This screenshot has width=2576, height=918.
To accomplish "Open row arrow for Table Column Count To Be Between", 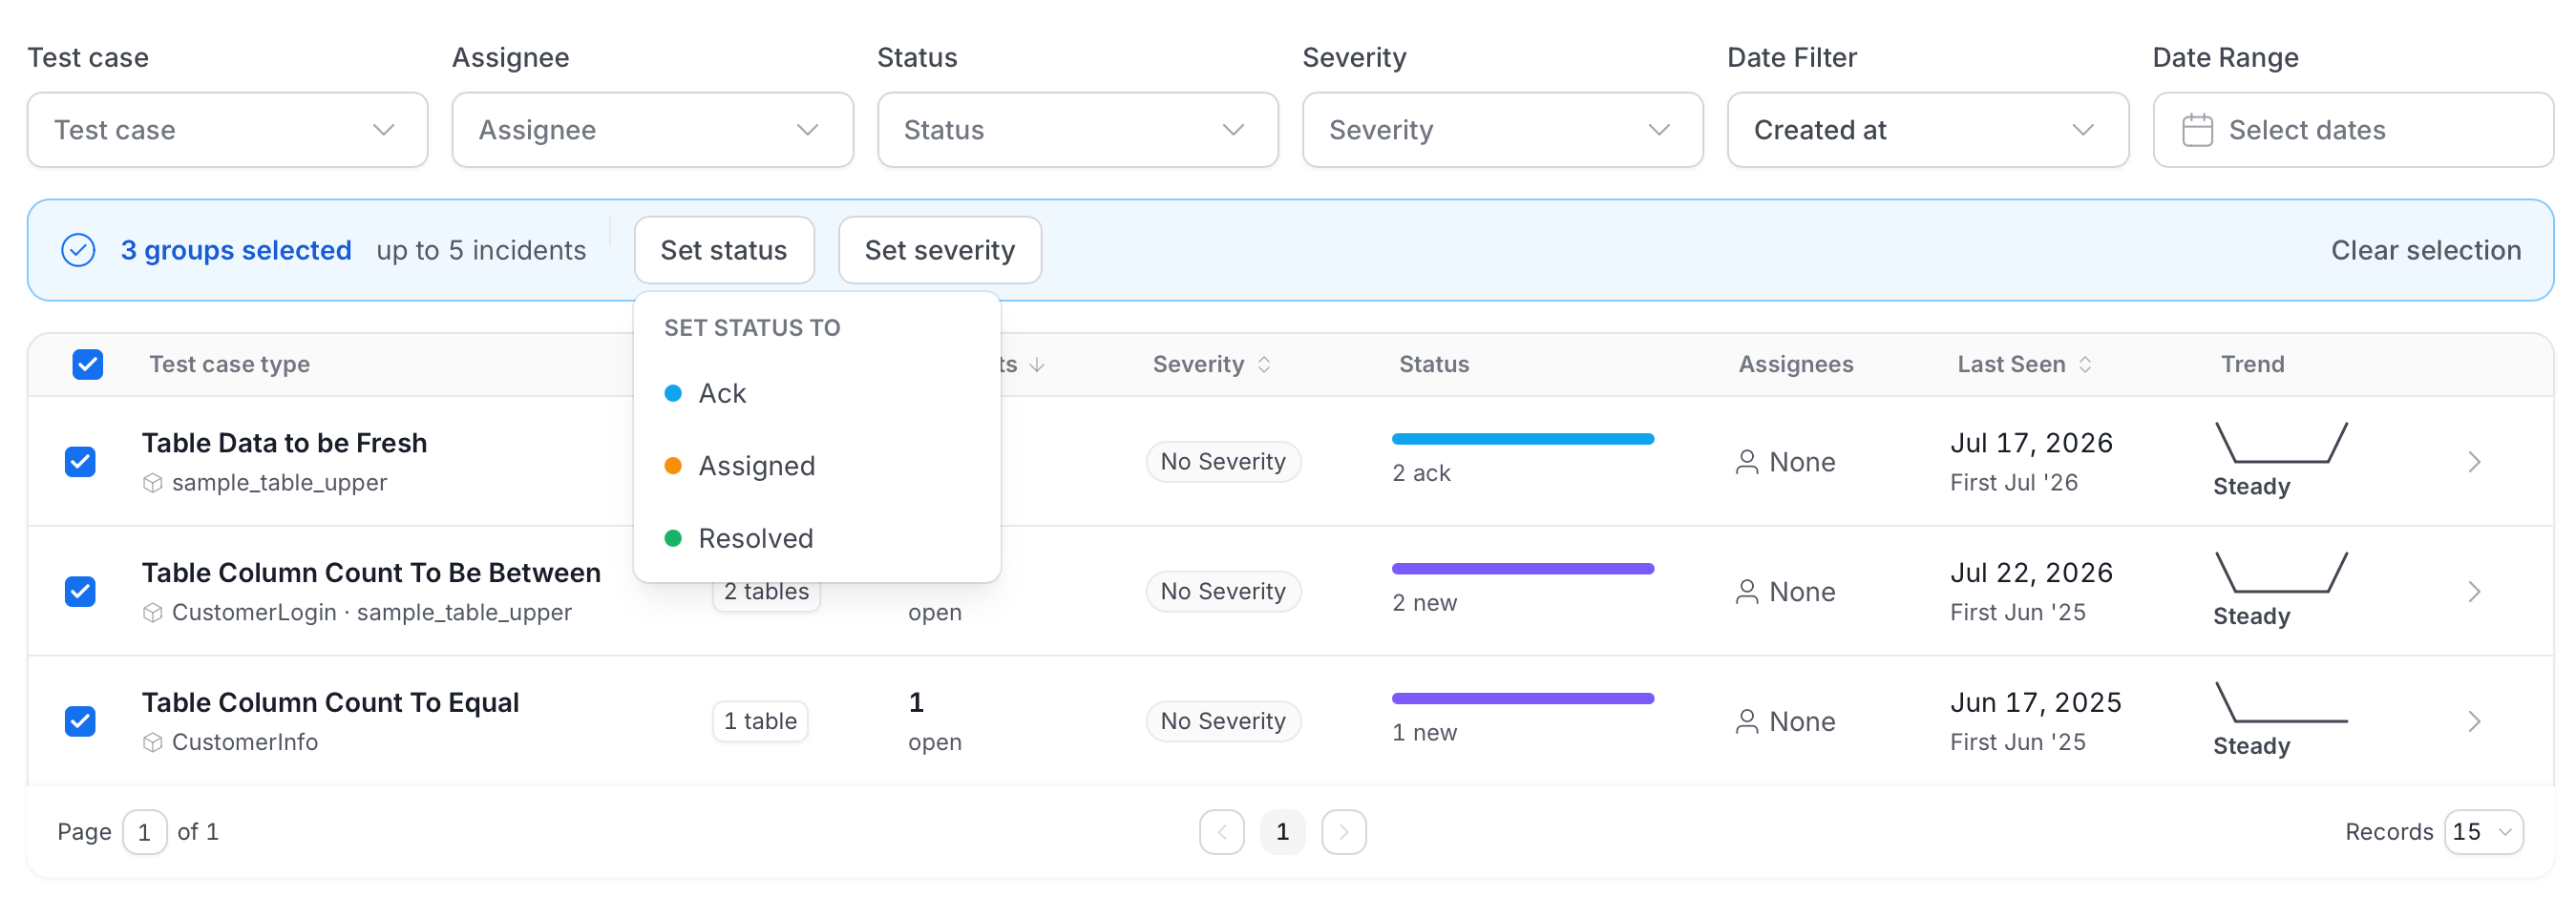I will click(x=2473, y=592).
